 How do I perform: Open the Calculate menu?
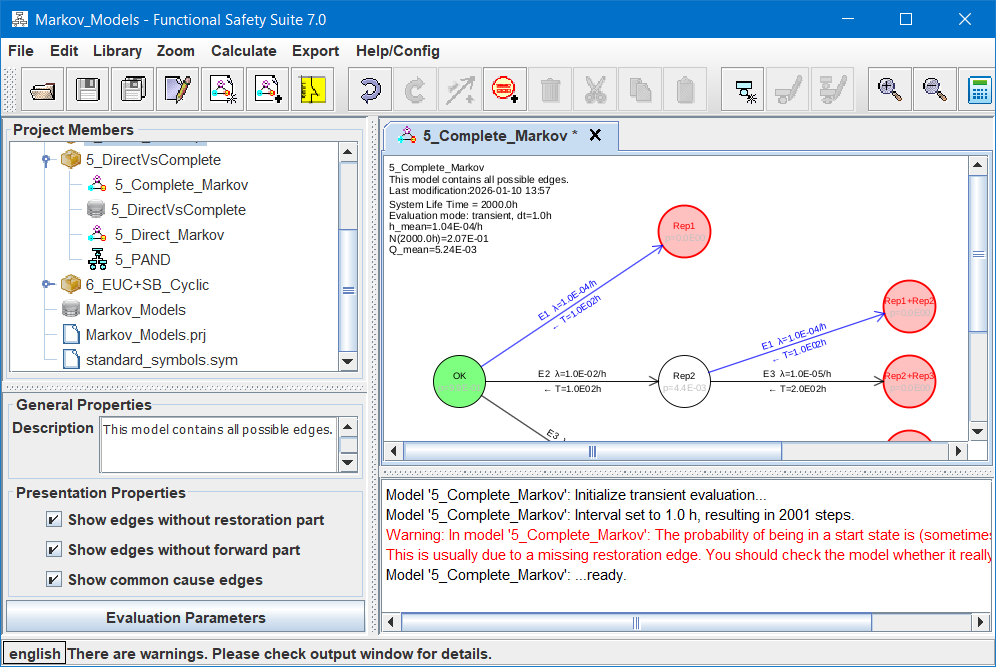pos(243,51)
